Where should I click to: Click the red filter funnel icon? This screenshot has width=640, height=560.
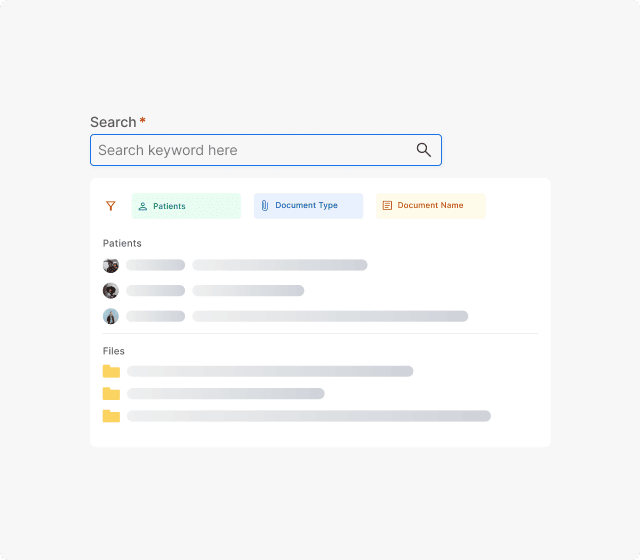tap(111, 206)
